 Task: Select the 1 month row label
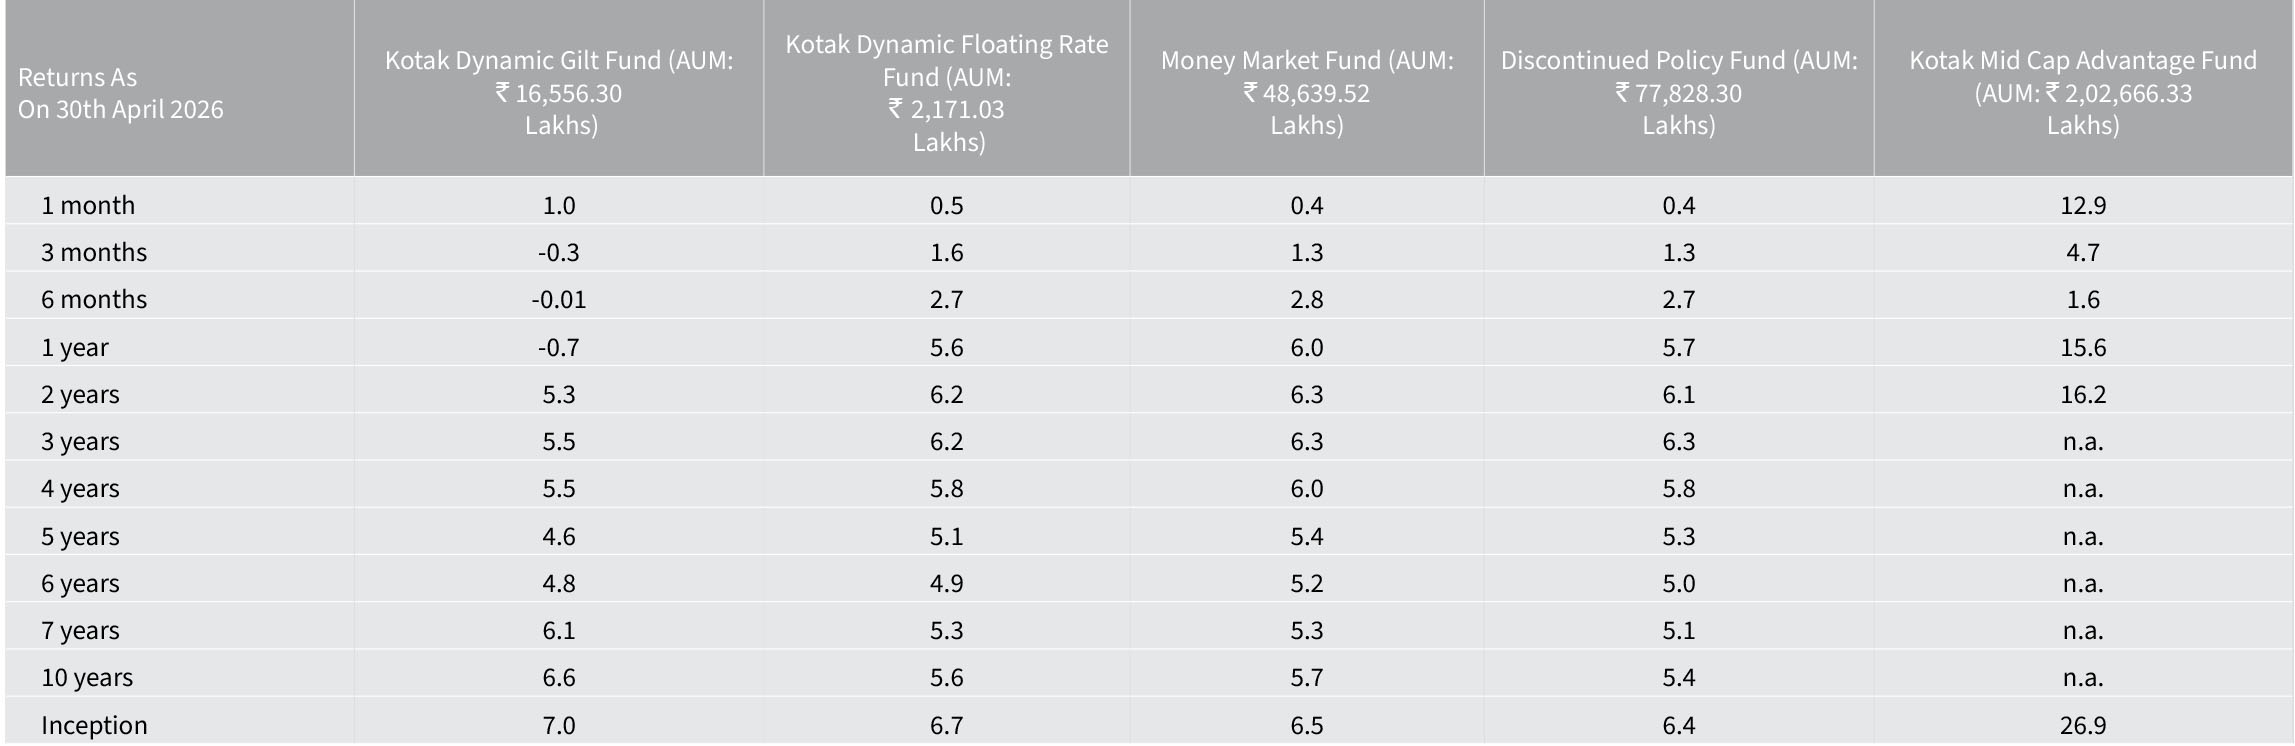click(88, 205)
